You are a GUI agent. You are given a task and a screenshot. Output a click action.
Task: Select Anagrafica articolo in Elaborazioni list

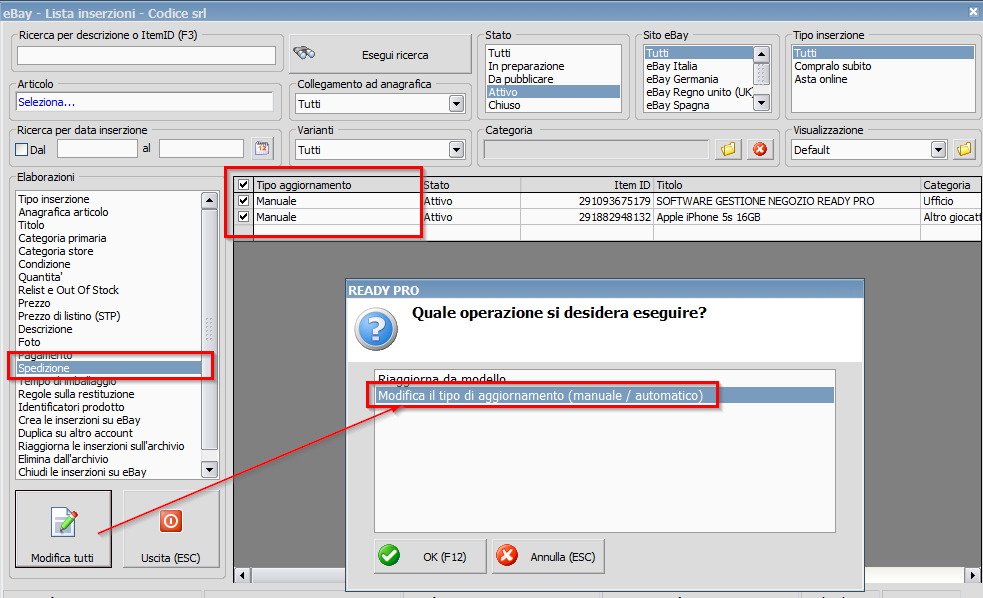(109, 212)
